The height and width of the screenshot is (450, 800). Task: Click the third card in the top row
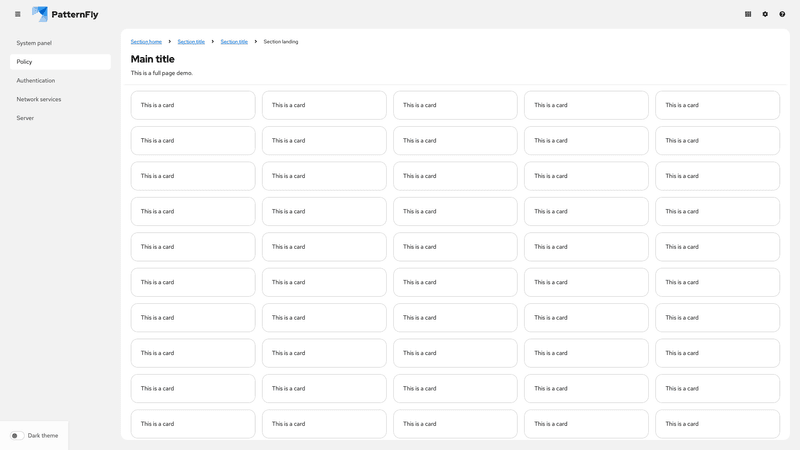tap(455, 105)
